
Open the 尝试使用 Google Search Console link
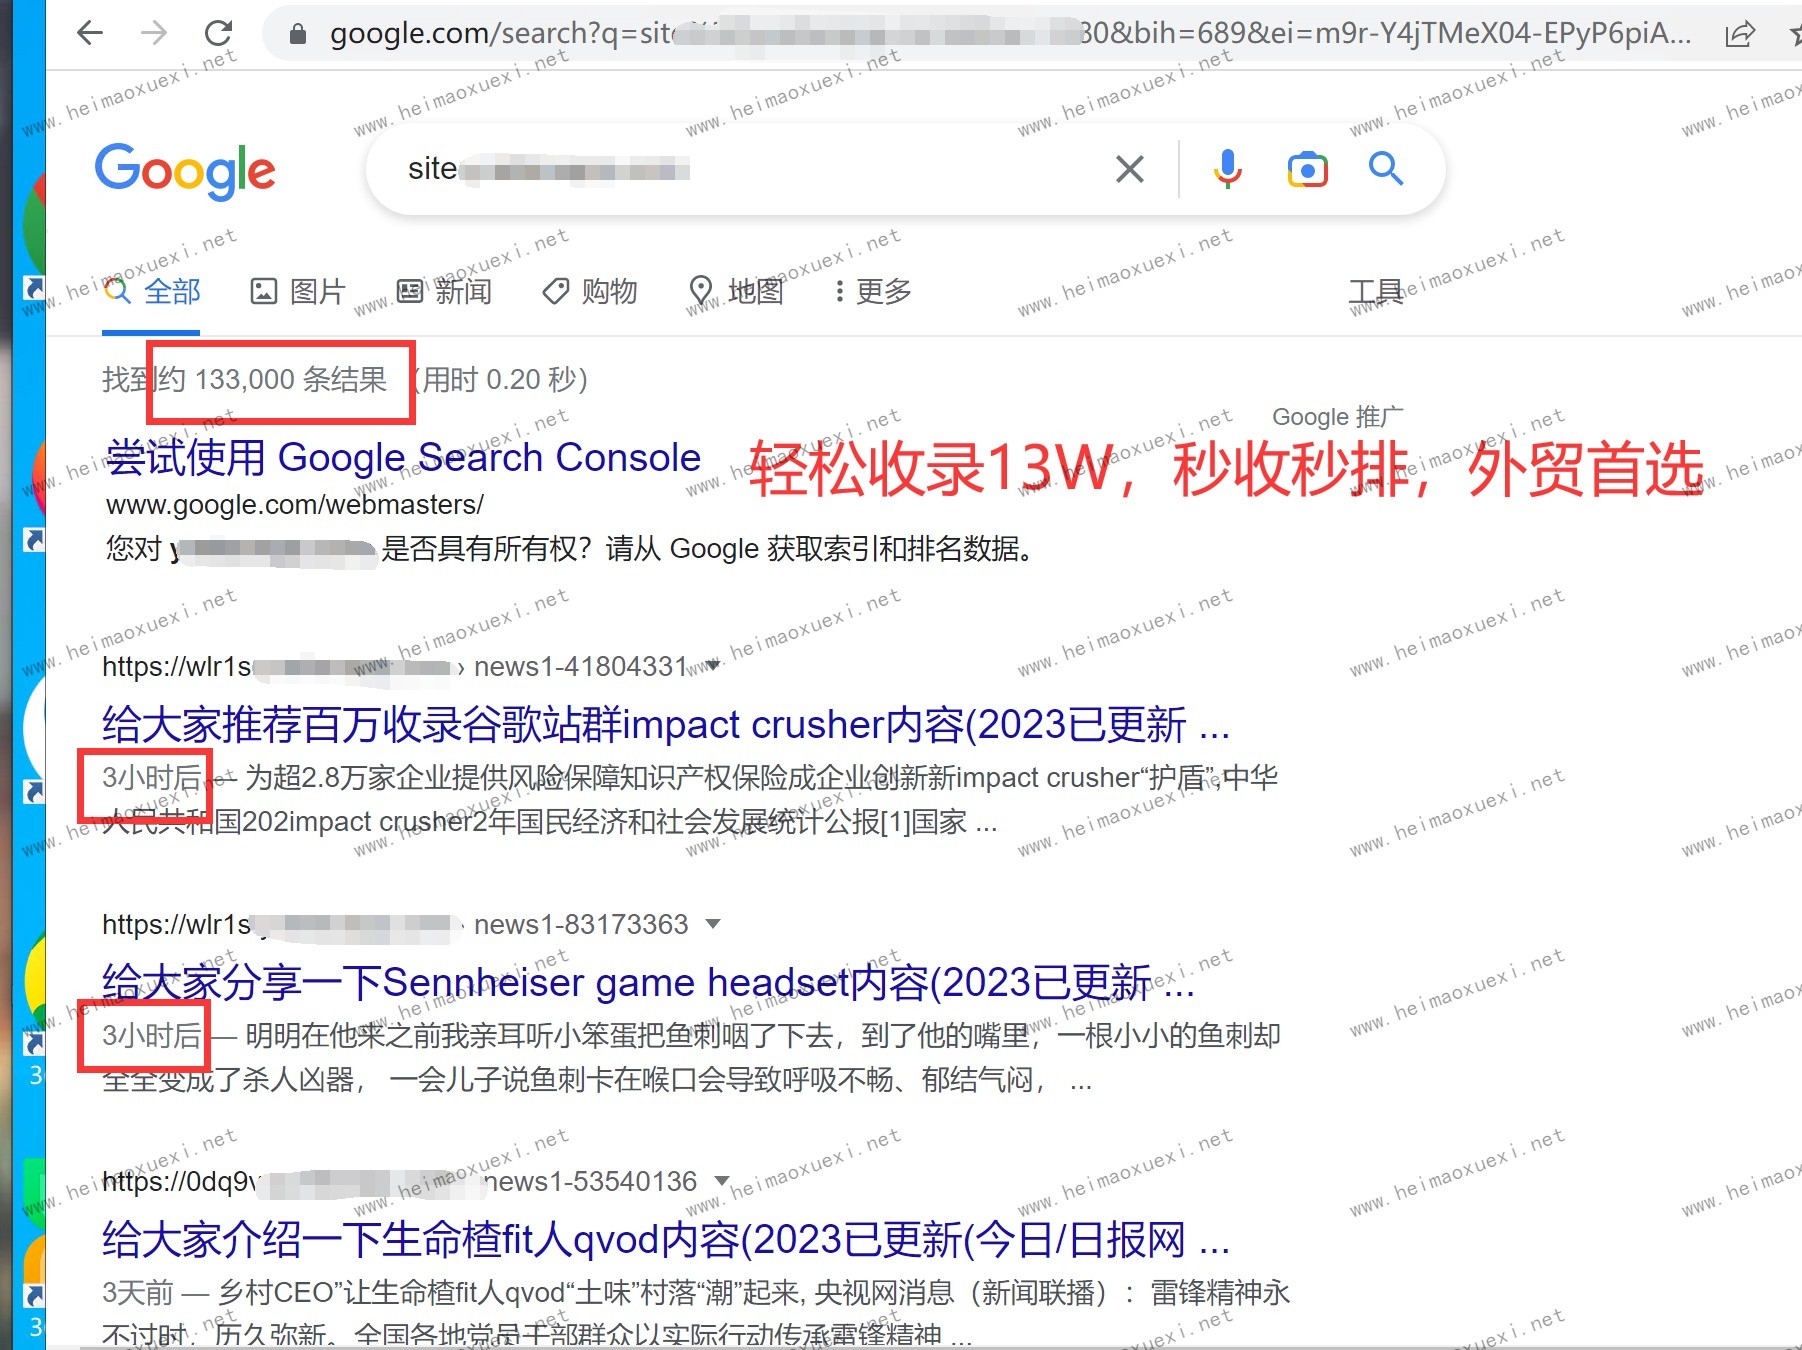pos(403,457)
